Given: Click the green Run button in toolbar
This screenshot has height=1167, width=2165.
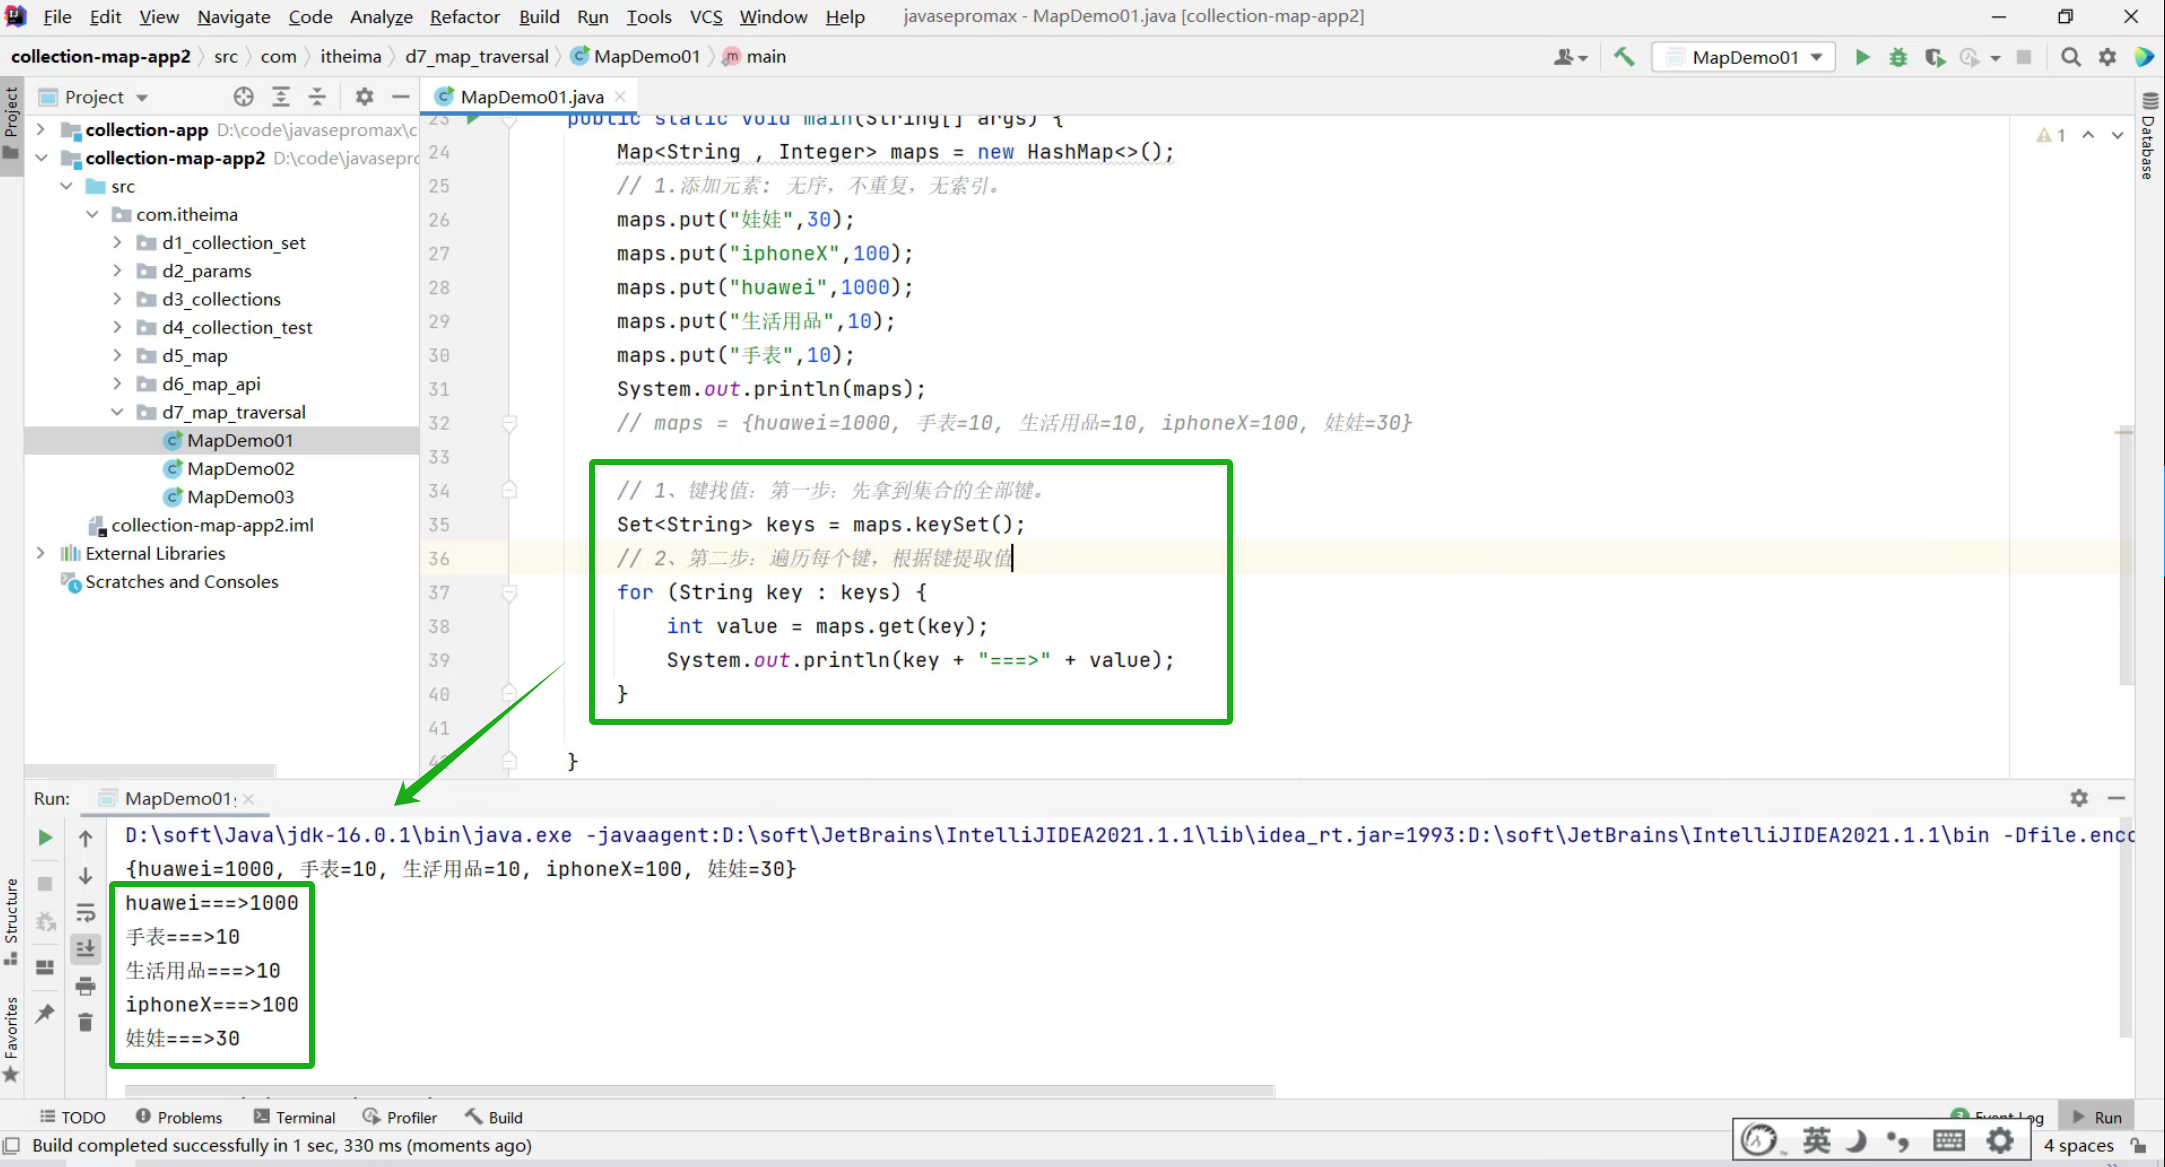Looking at the screenshot, I should tap(1862, 57).
